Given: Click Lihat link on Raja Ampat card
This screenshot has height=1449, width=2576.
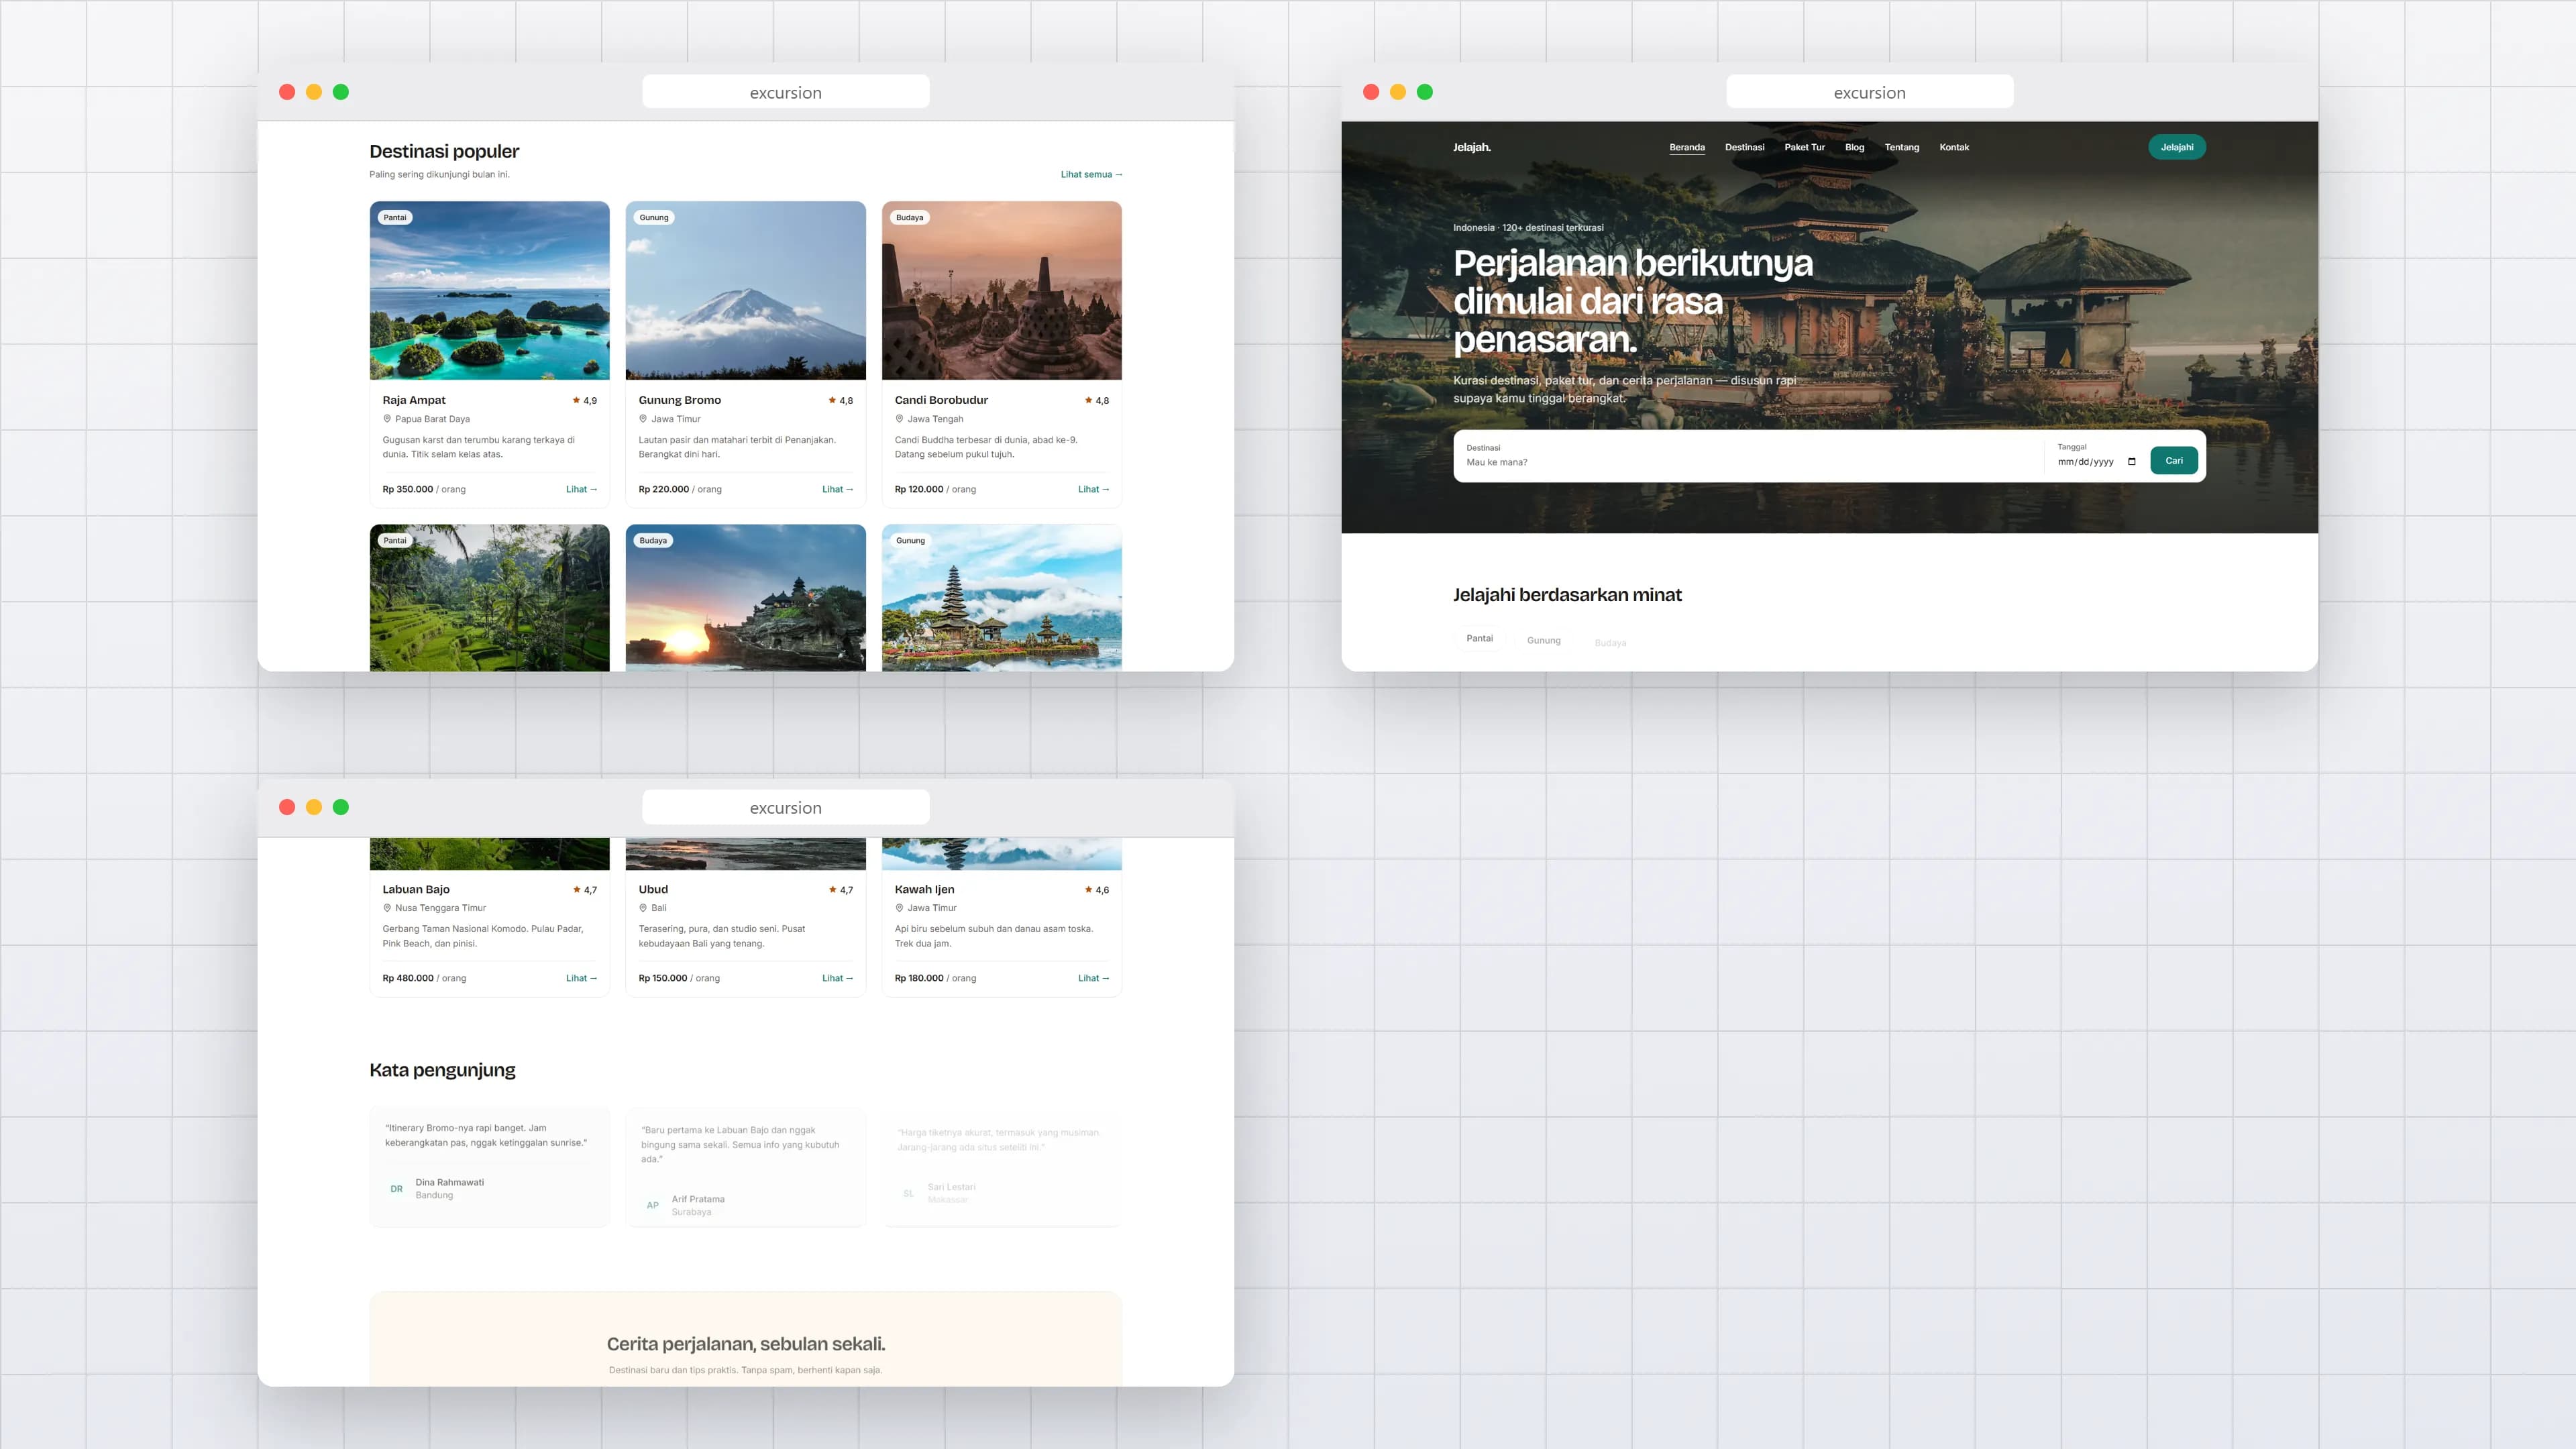Looking at the screenshot, I should pos(581,489).
